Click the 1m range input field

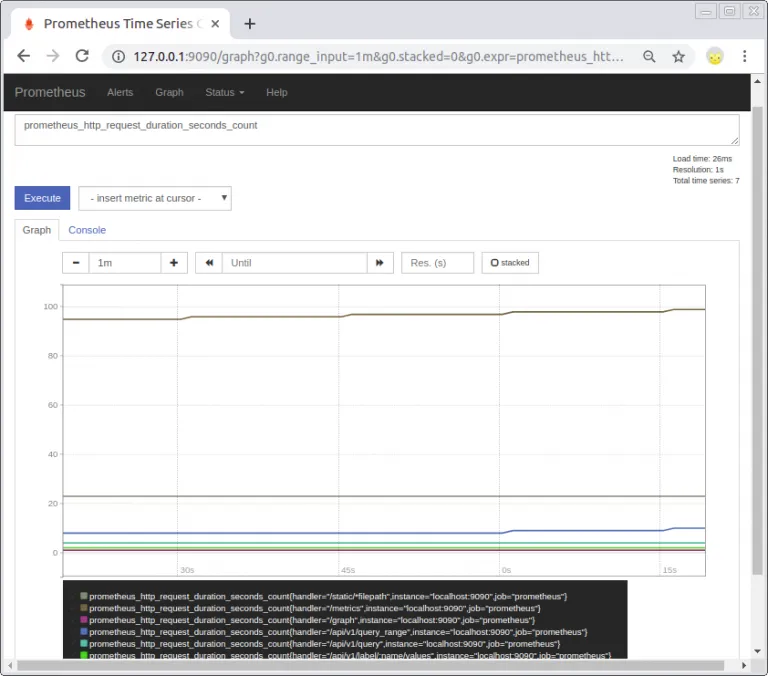click(125, 263)
